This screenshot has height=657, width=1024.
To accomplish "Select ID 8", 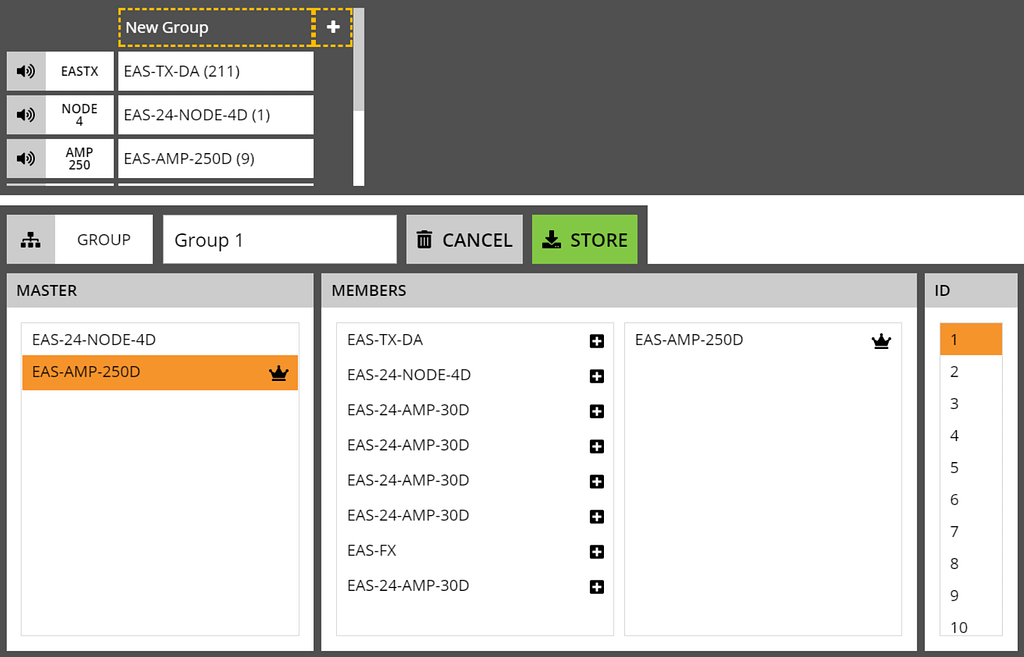I will [971, 564].
